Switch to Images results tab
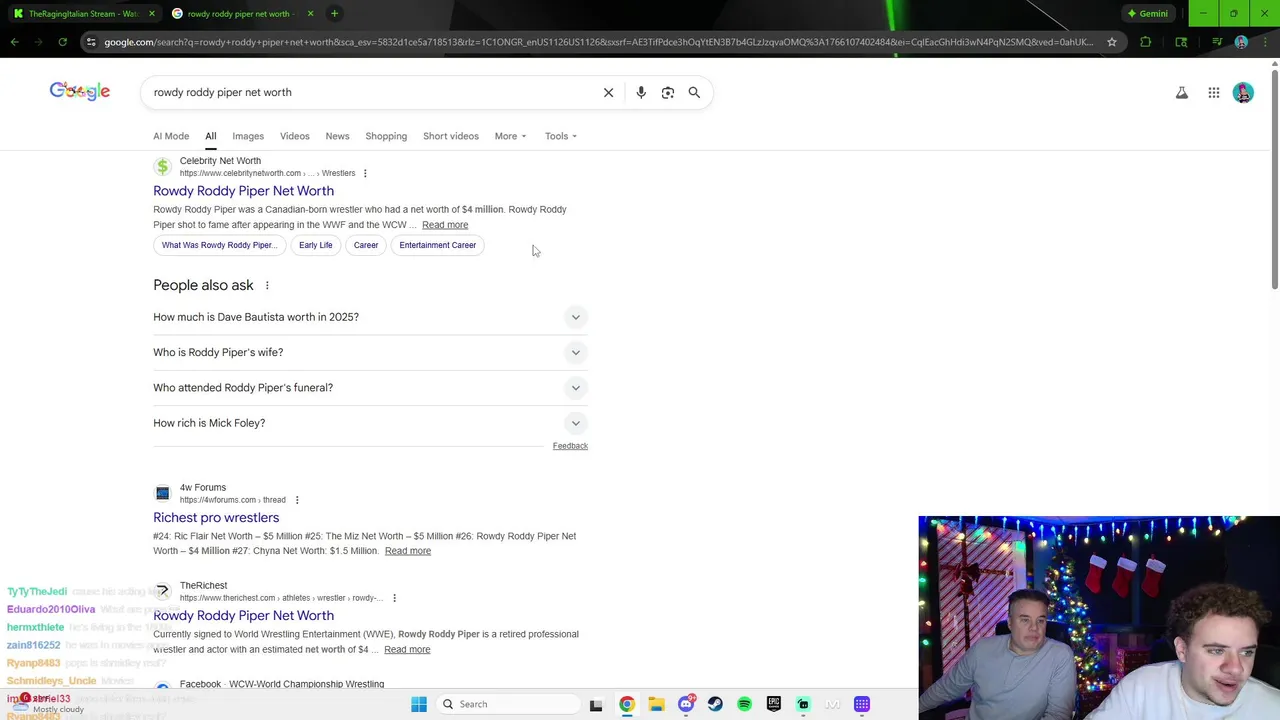The height and width of the screenshot is (720, 1280). click(x=248, y=136)
